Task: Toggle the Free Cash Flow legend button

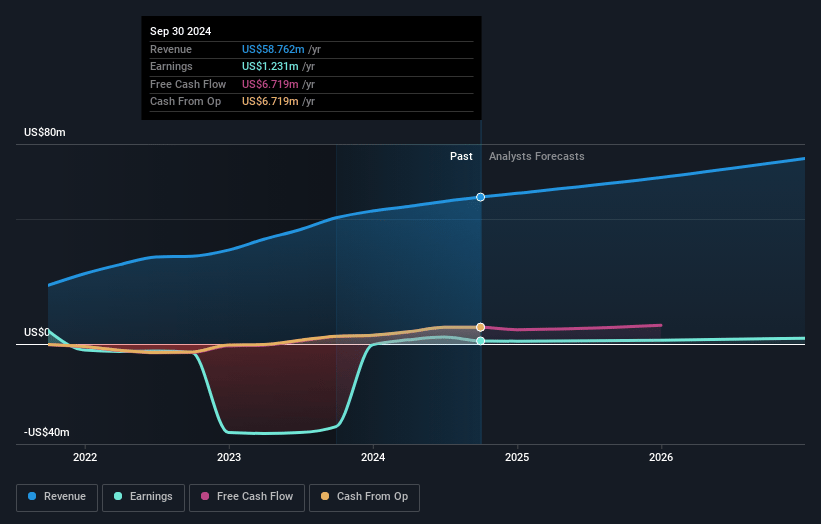Action: tap(247, 497)
